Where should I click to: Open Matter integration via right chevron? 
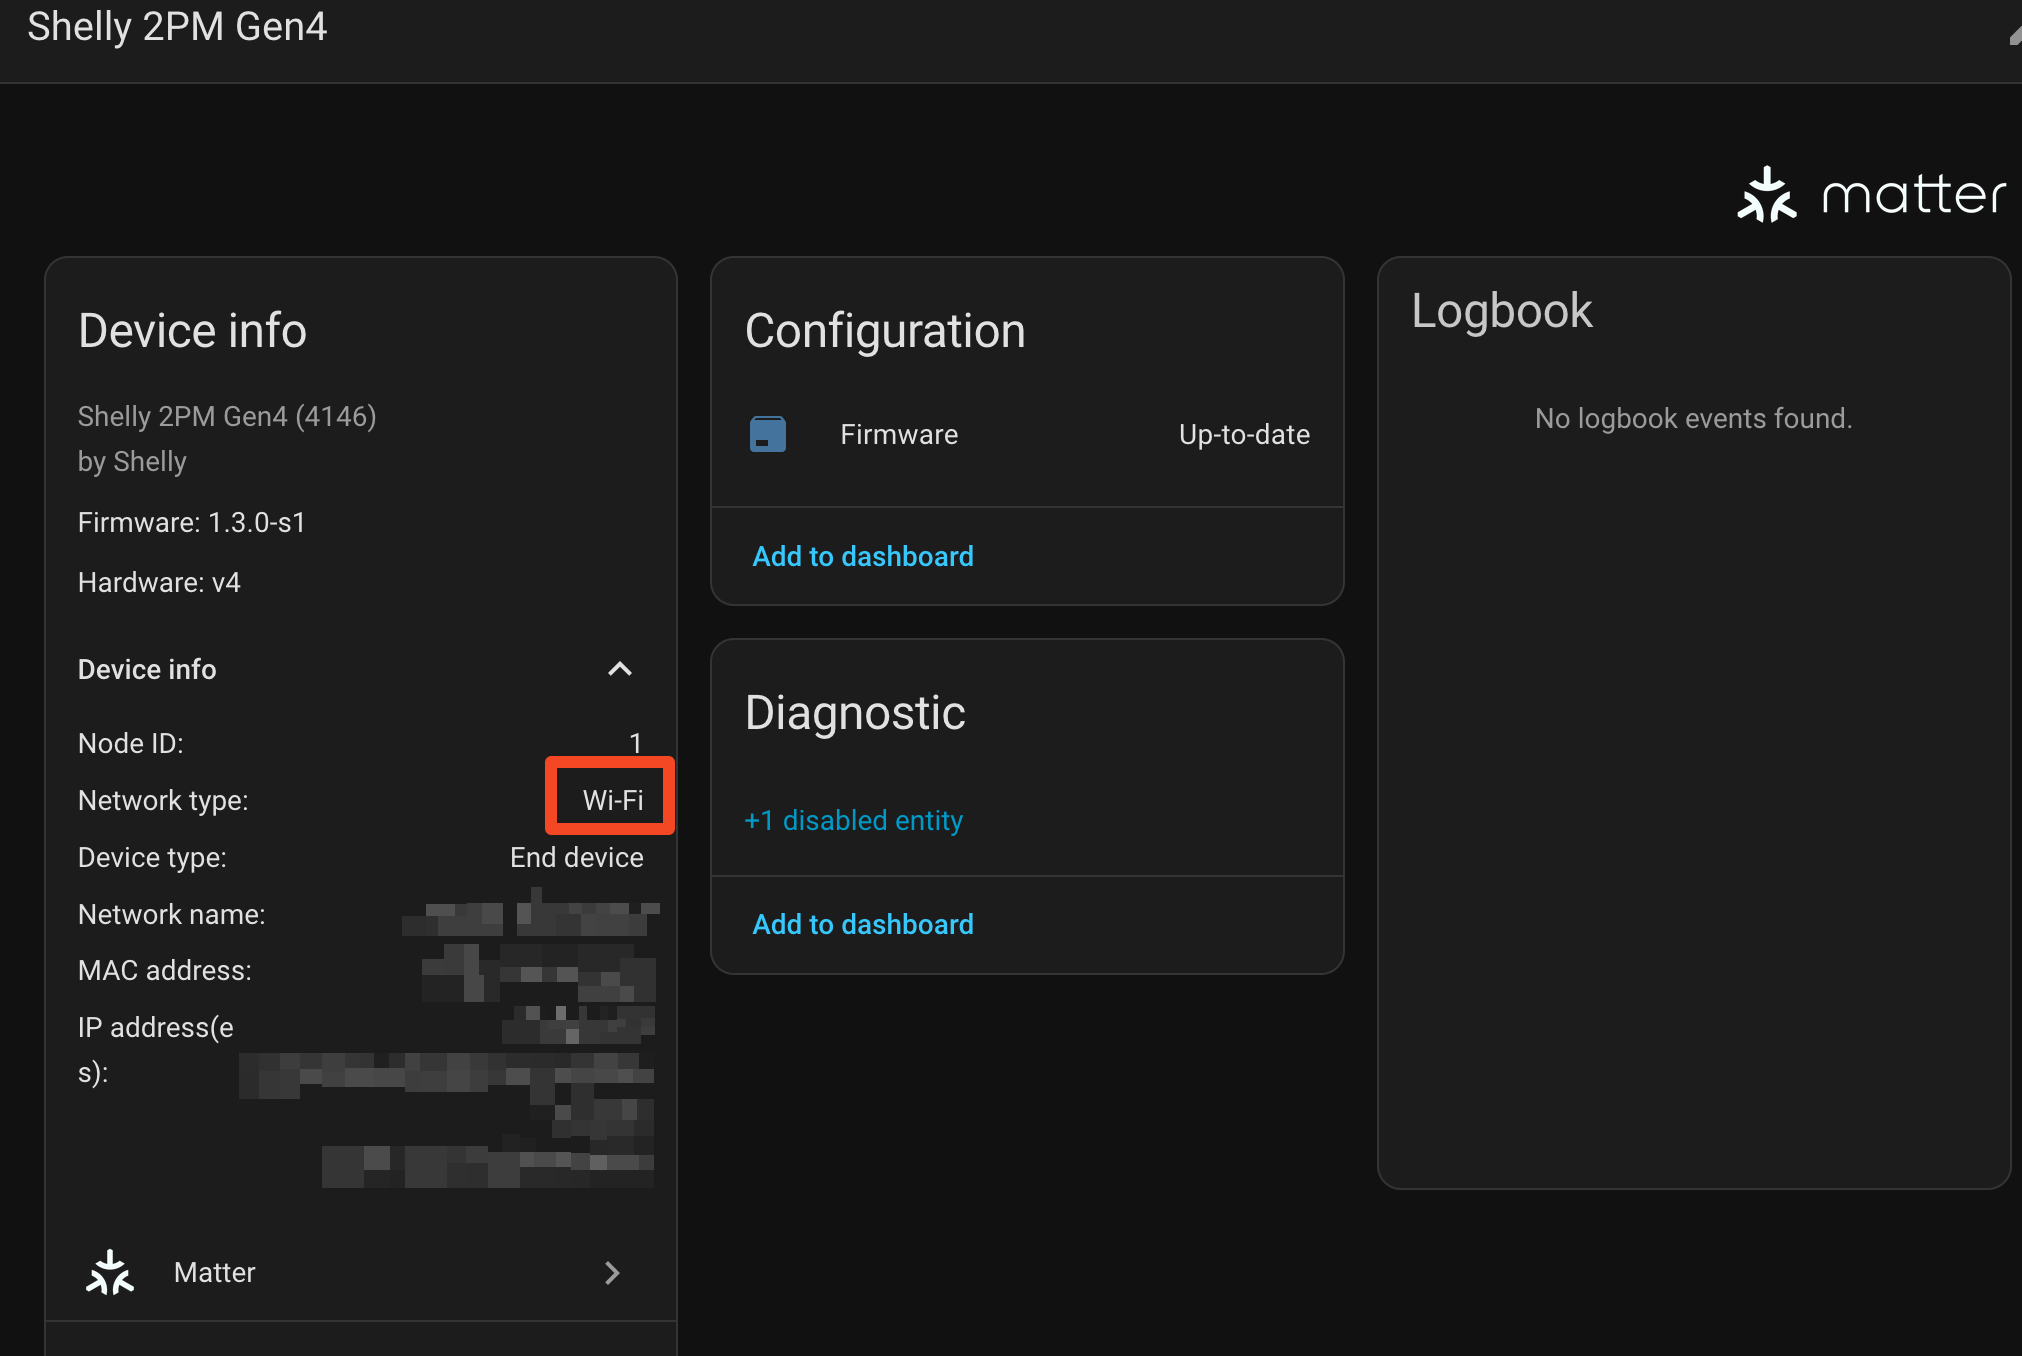612,1272
